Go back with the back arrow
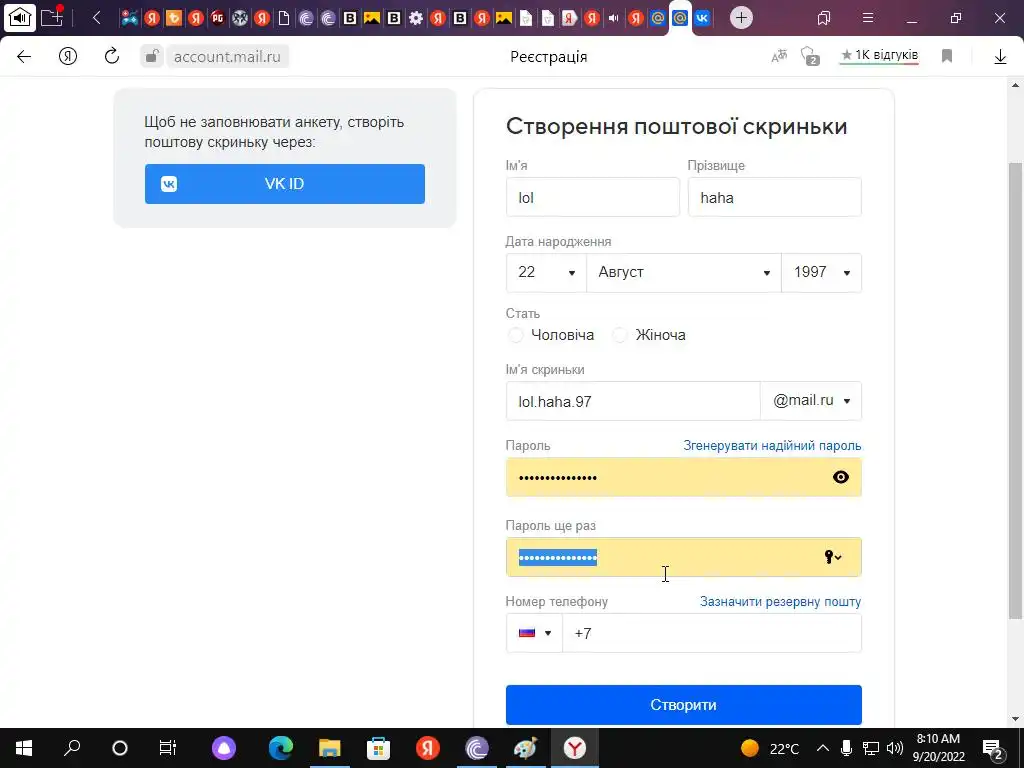This screenshot has width=1024, height=768. tap(24, 56)
